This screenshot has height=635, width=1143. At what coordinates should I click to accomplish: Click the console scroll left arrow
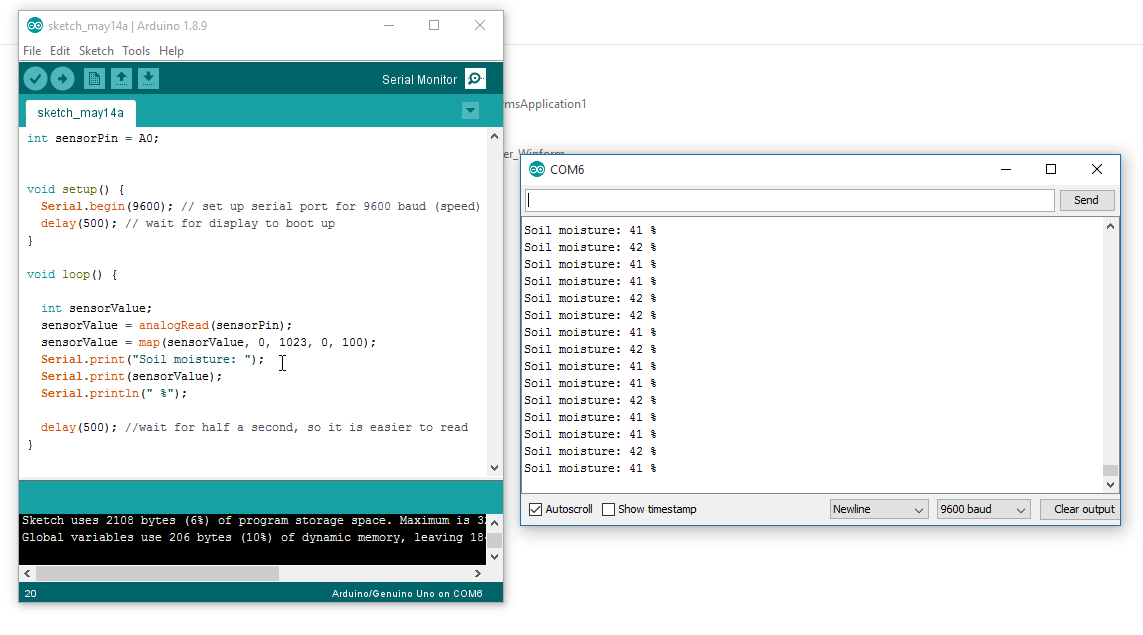pyautogui.click(x=27, y=574)
